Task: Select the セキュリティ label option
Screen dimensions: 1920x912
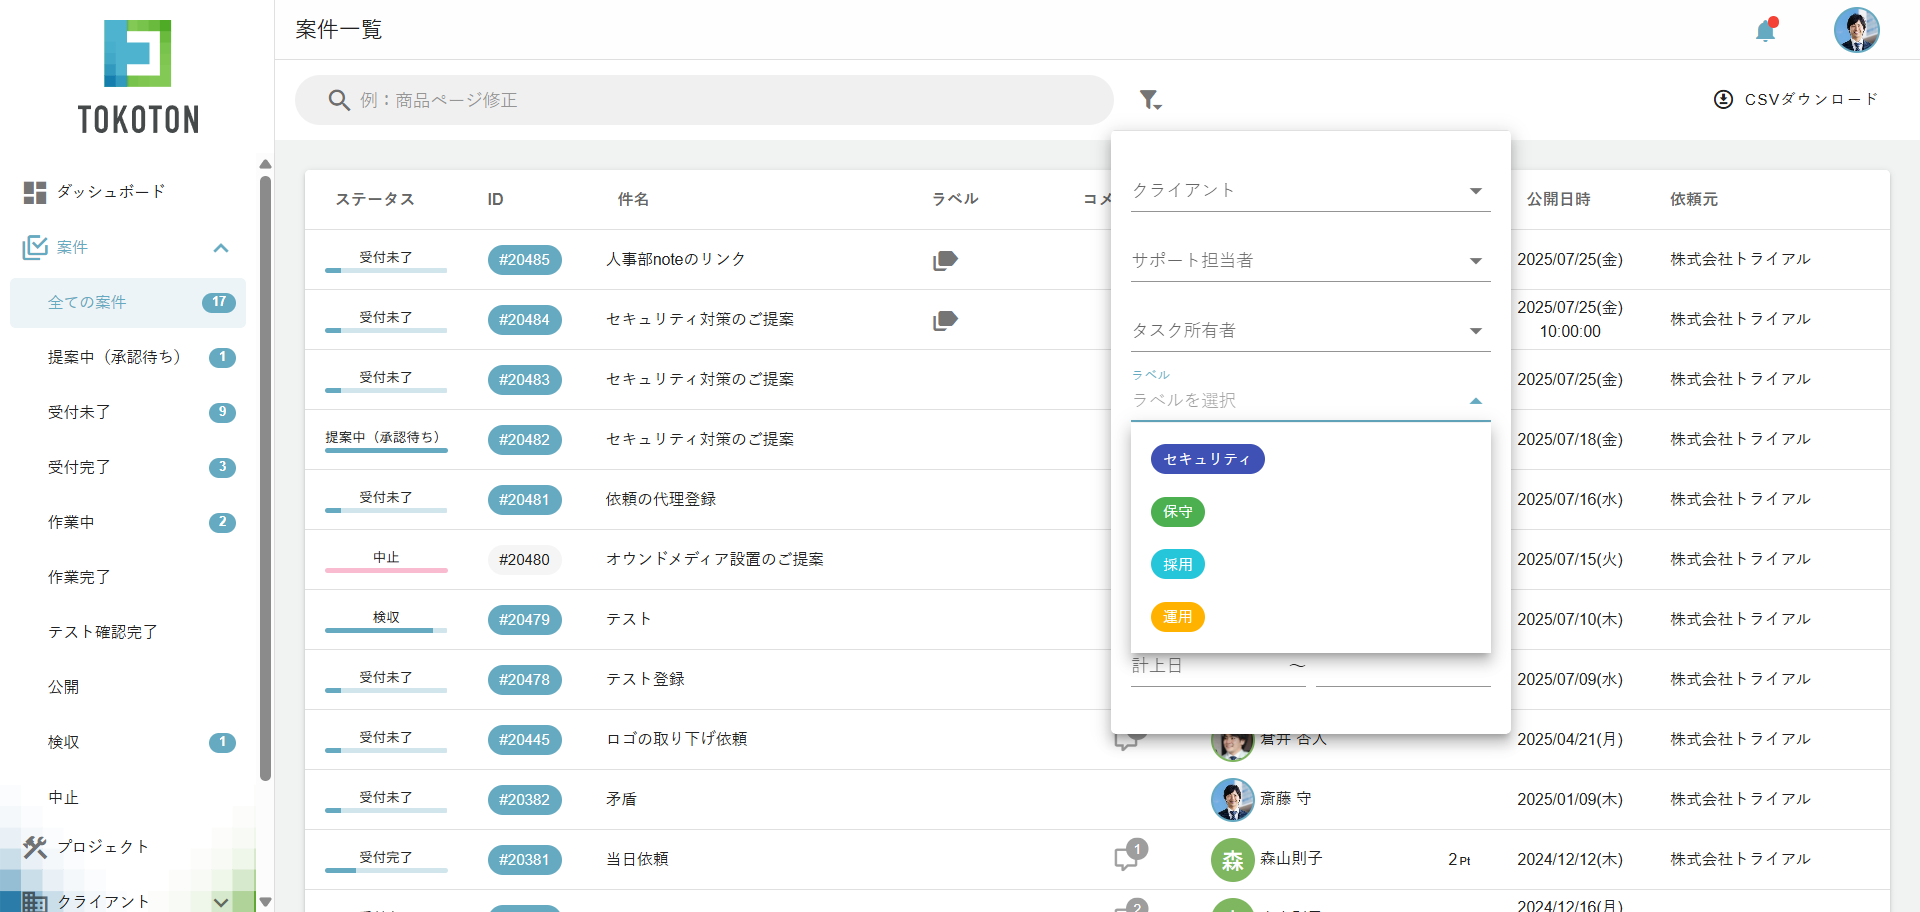Action: [1207, 459]
